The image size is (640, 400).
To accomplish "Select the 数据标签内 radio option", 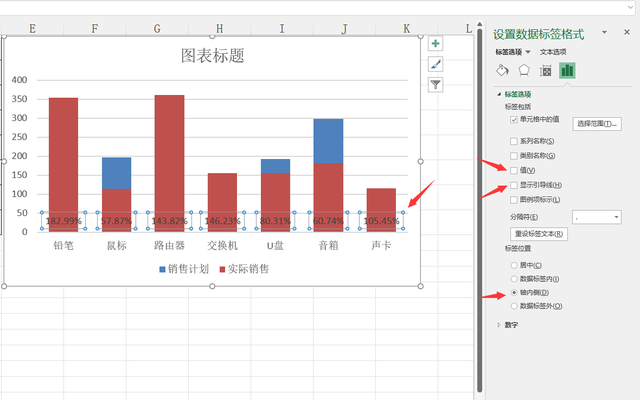I will tap(514, 279).
